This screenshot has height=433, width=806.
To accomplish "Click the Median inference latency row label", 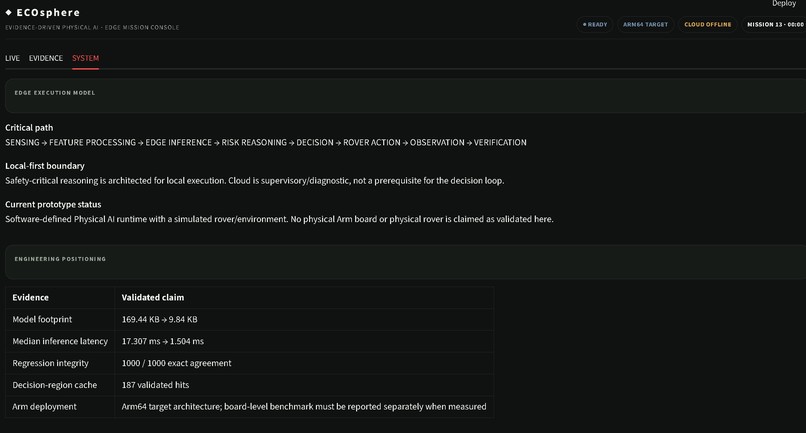I will click(60, 341).
